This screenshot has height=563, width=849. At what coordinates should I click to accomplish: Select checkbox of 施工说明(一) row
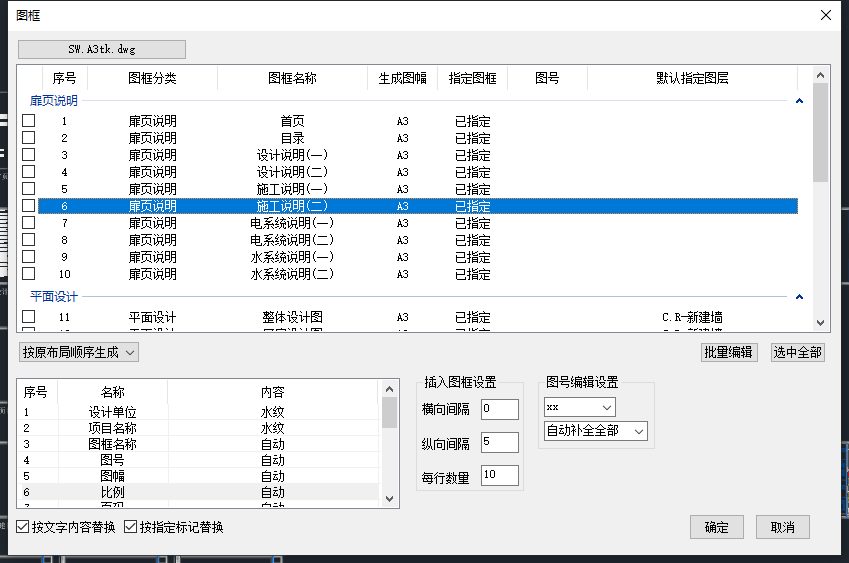(x=29, y=188)
